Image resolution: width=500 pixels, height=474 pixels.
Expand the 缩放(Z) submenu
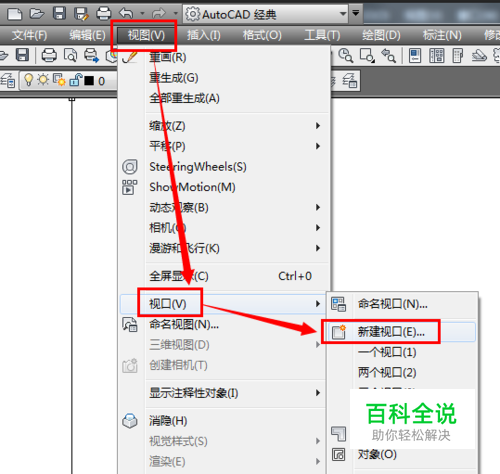pos(224,126)
